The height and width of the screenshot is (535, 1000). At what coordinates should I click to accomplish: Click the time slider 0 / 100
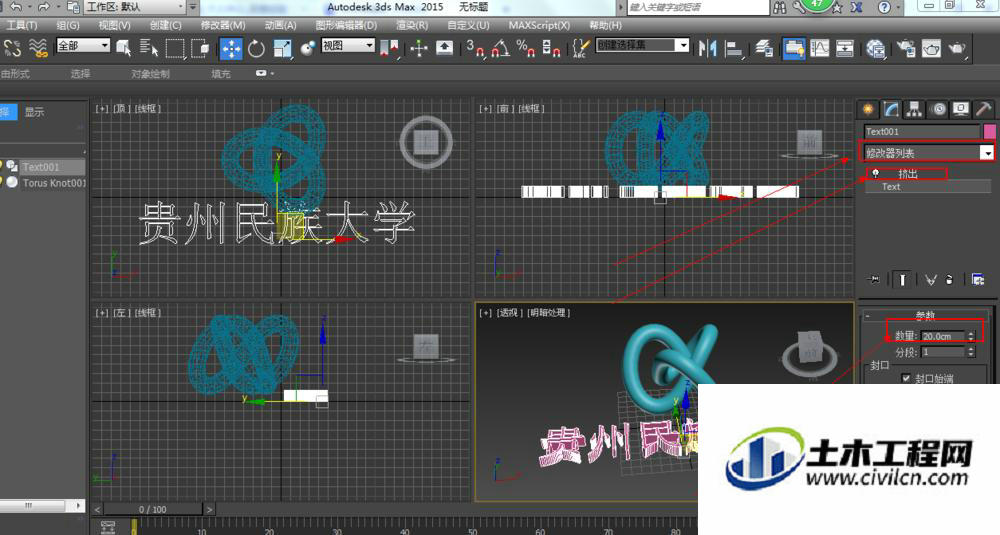[152, 509]
